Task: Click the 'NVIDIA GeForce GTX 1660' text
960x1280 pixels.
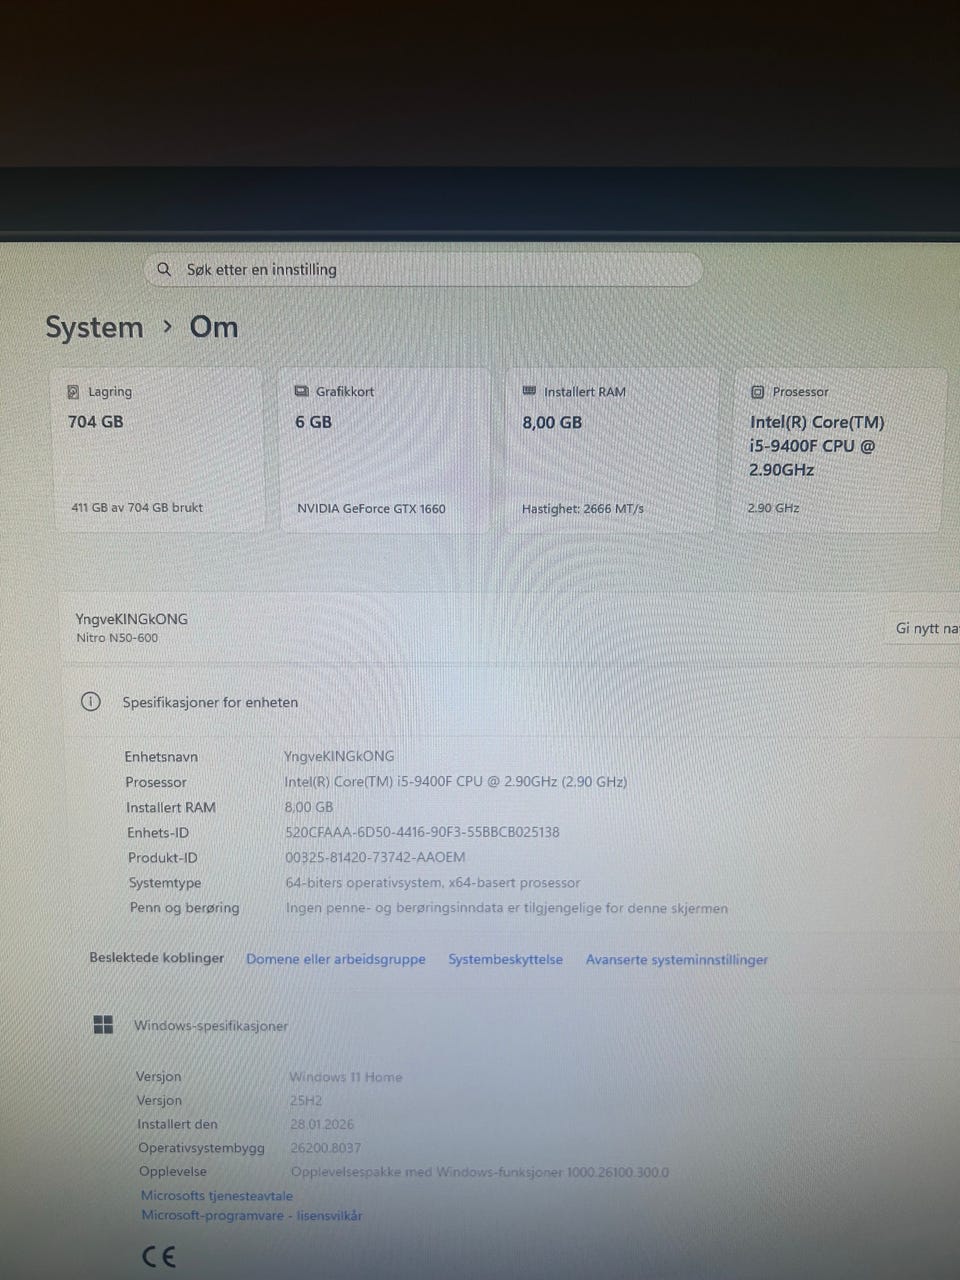Action: 371,508
